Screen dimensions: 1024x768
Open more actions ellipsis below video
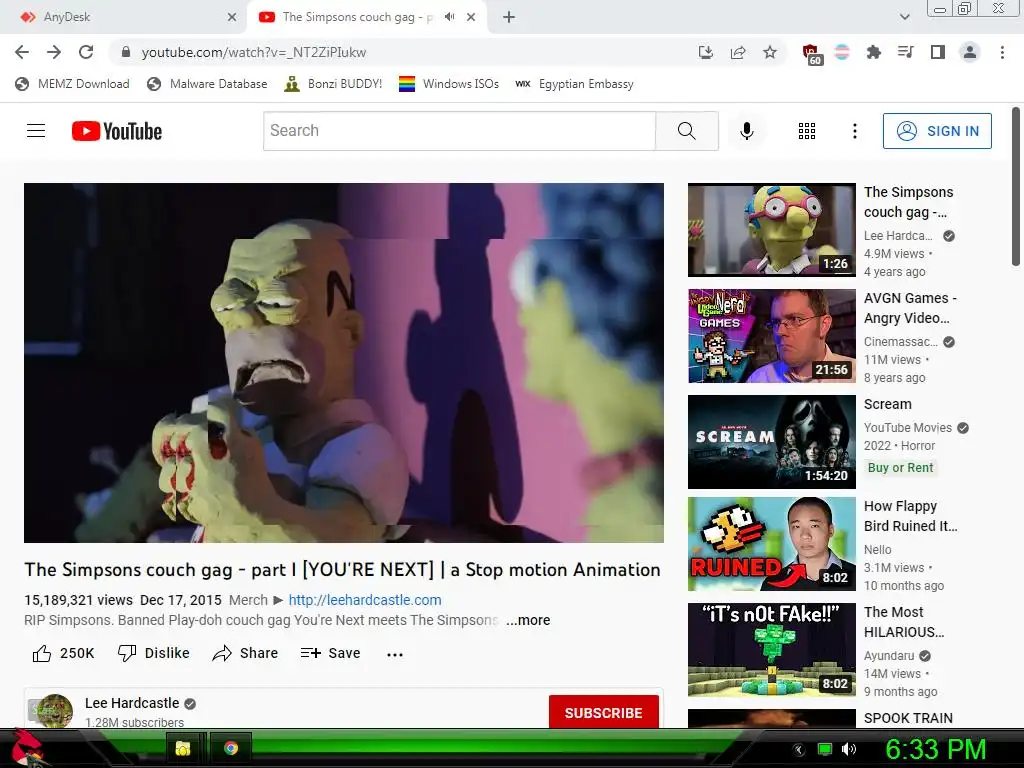tap(394, 654)
